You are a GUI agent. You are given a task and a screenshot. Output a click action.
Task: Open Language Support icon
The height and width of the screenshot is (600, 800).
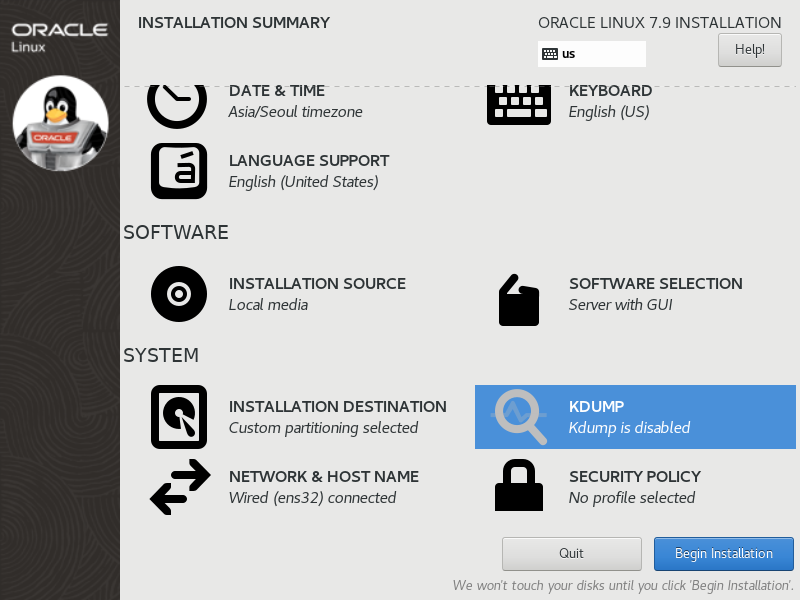[x=179, y=171]
